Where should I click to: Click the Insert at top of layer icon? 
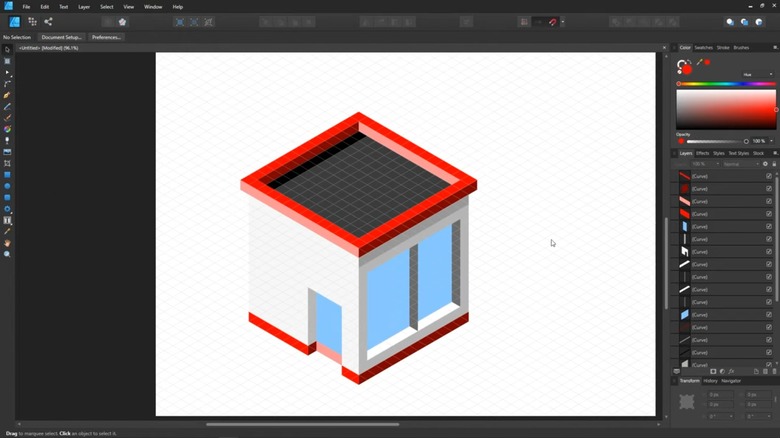click(744, 22)
